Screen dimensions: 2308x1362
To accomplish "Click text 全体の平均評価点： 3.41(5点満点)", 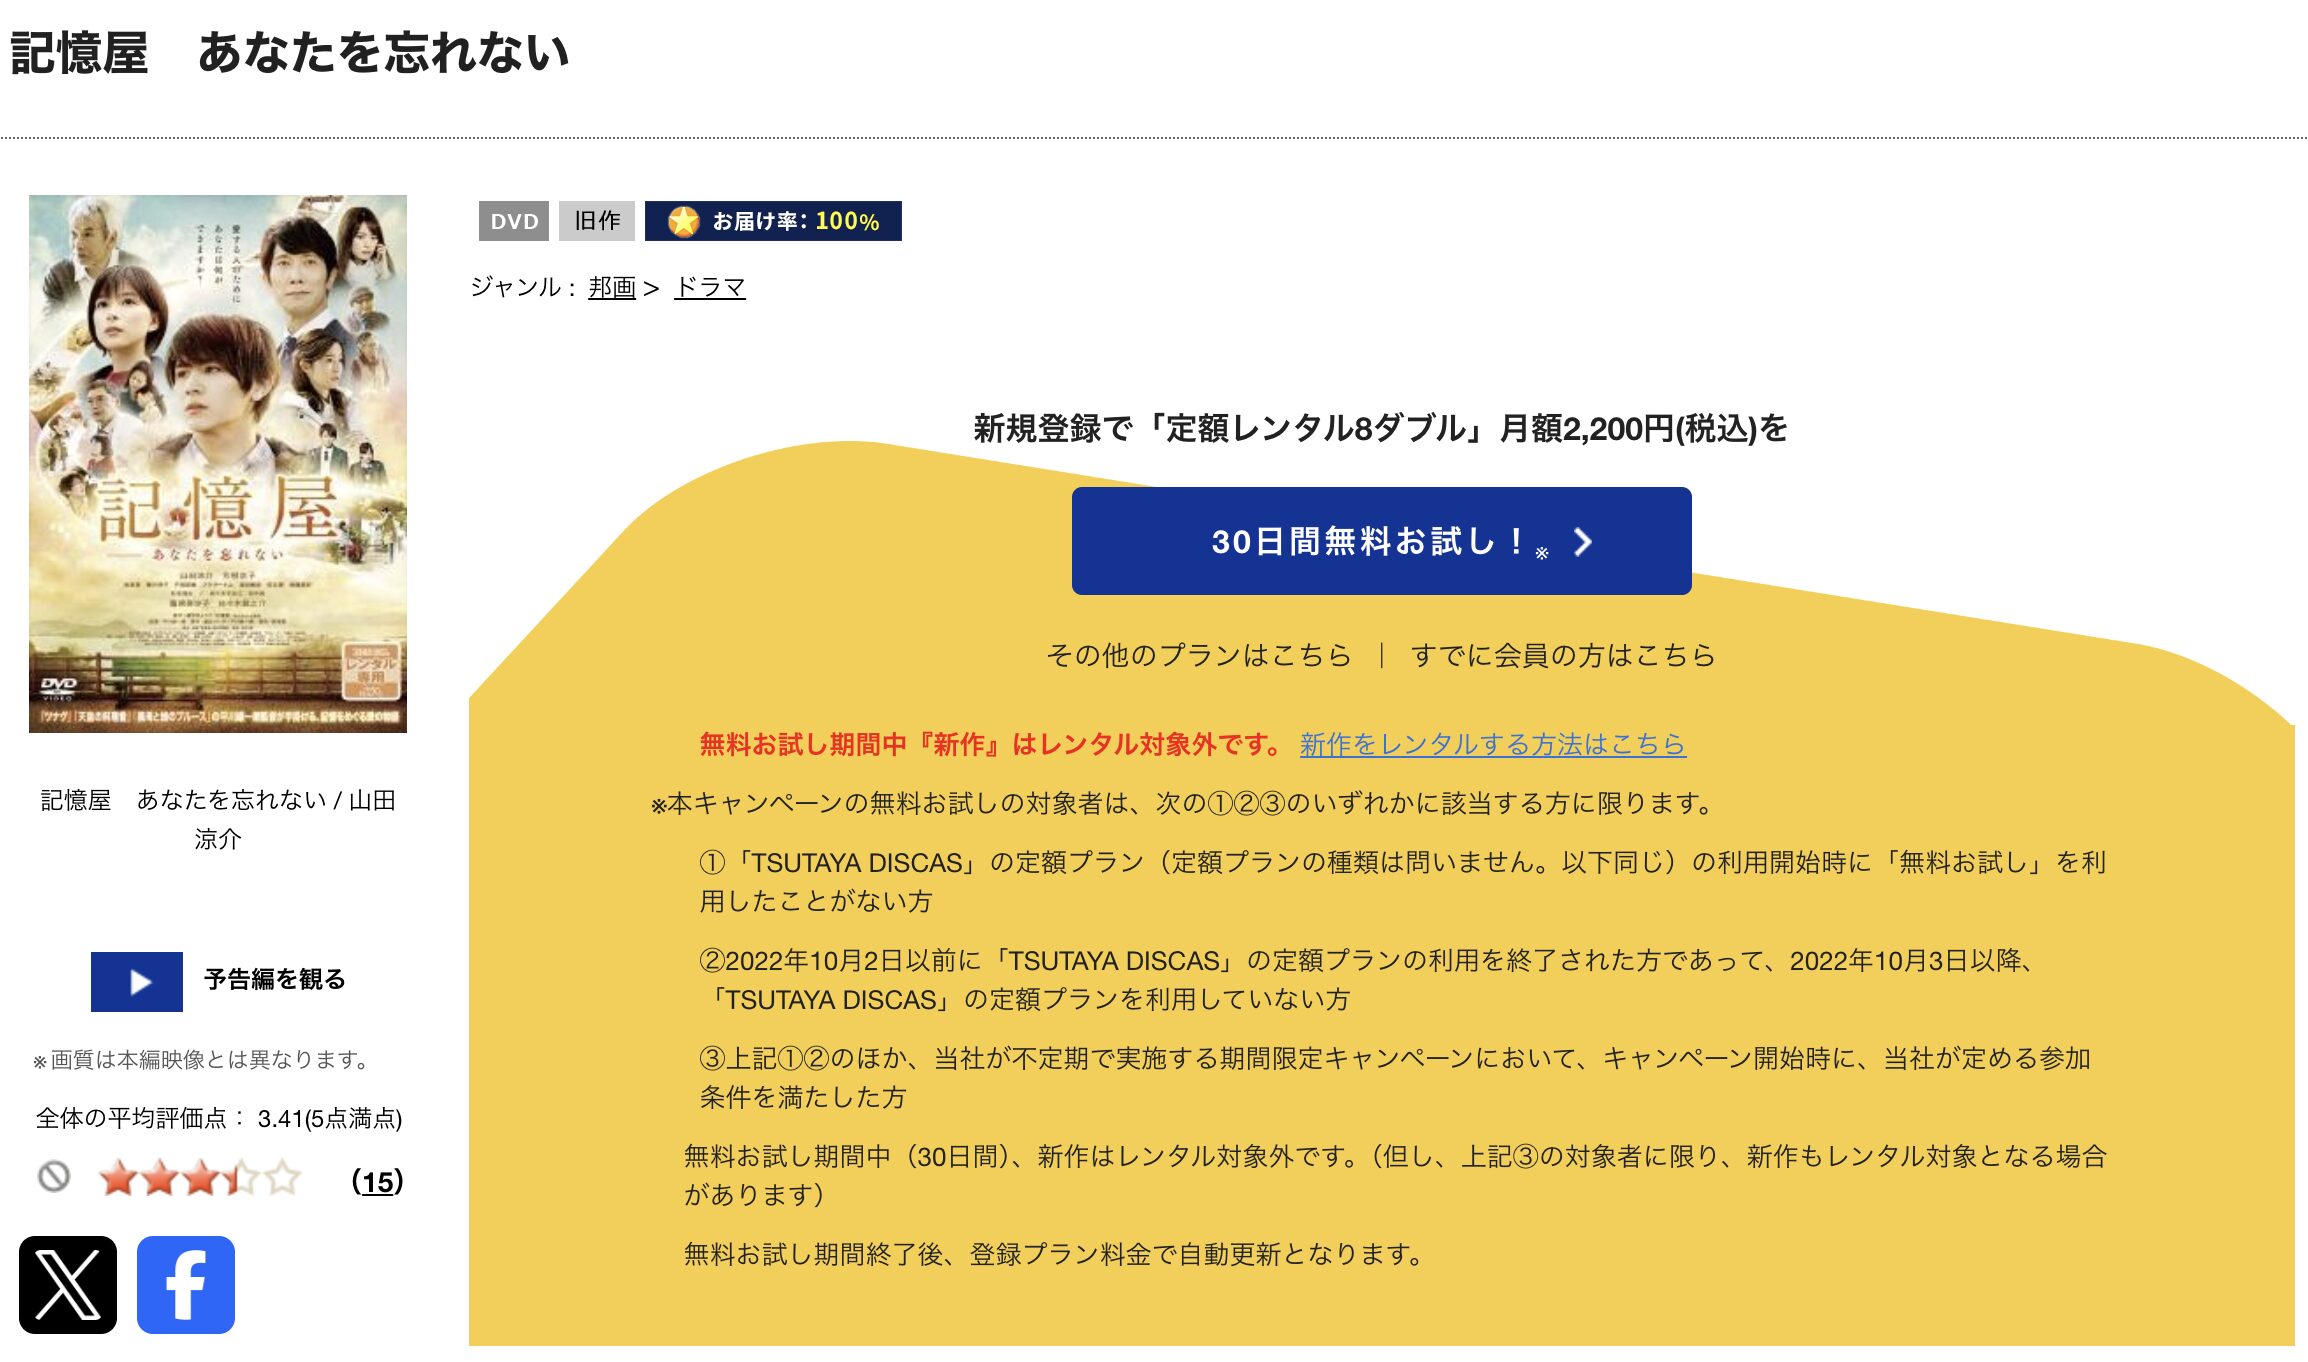I will pos(219,1118).
